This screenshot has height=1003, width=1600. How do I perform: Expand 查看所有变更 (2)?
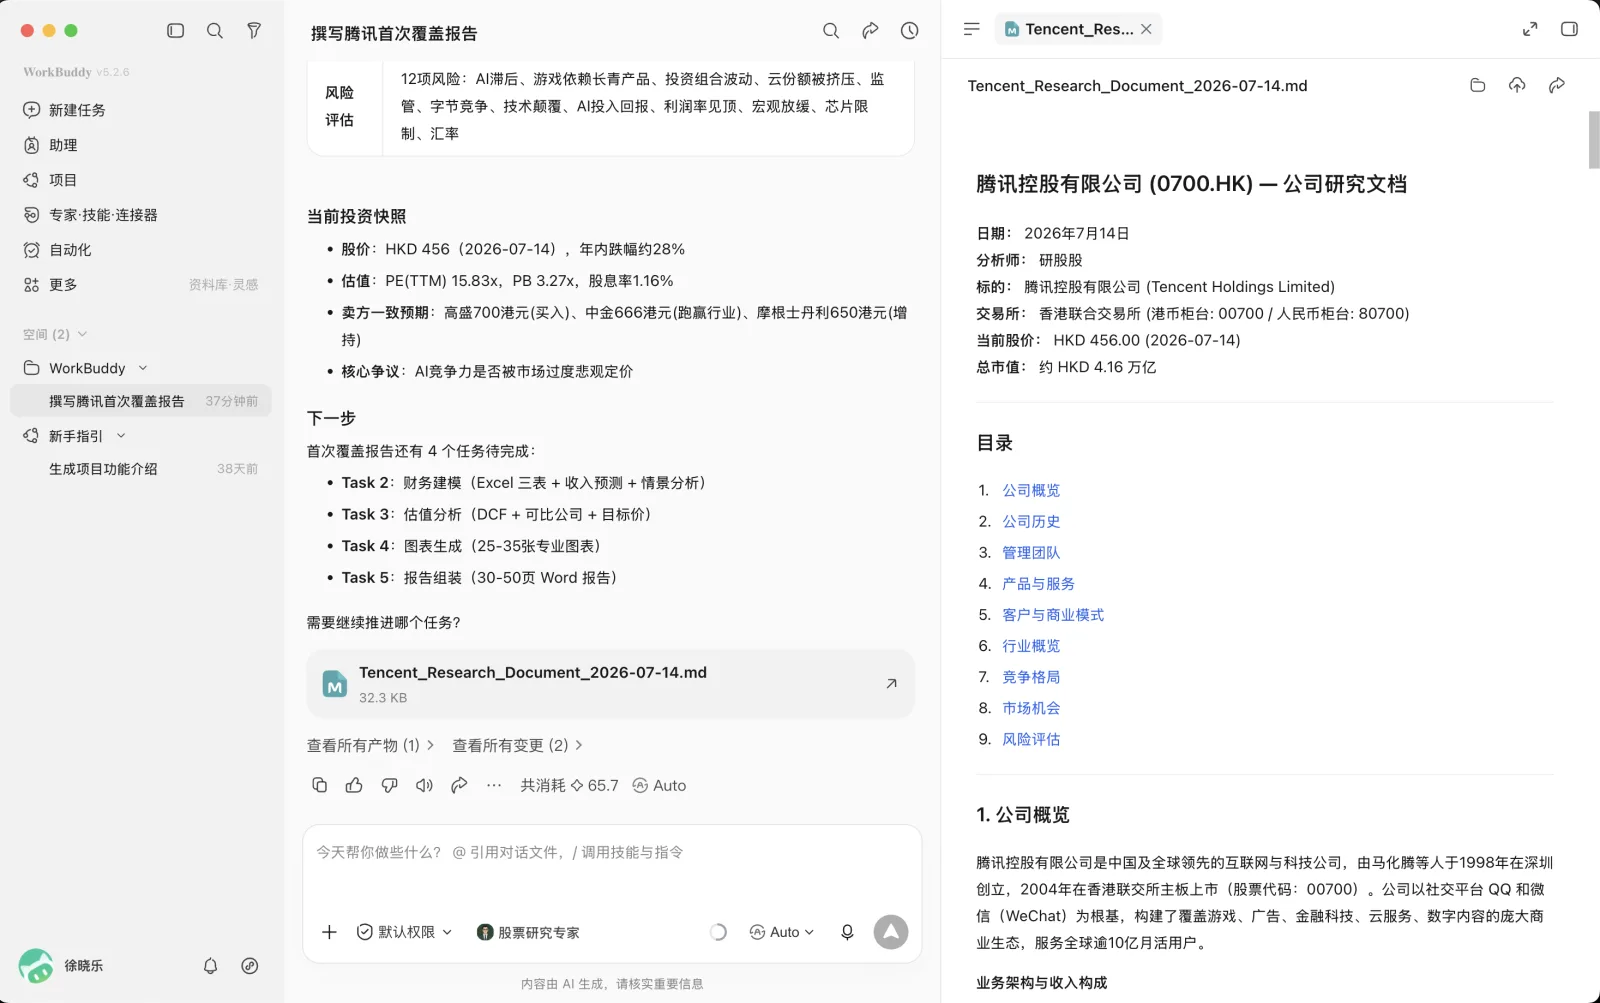click(517, 745)
